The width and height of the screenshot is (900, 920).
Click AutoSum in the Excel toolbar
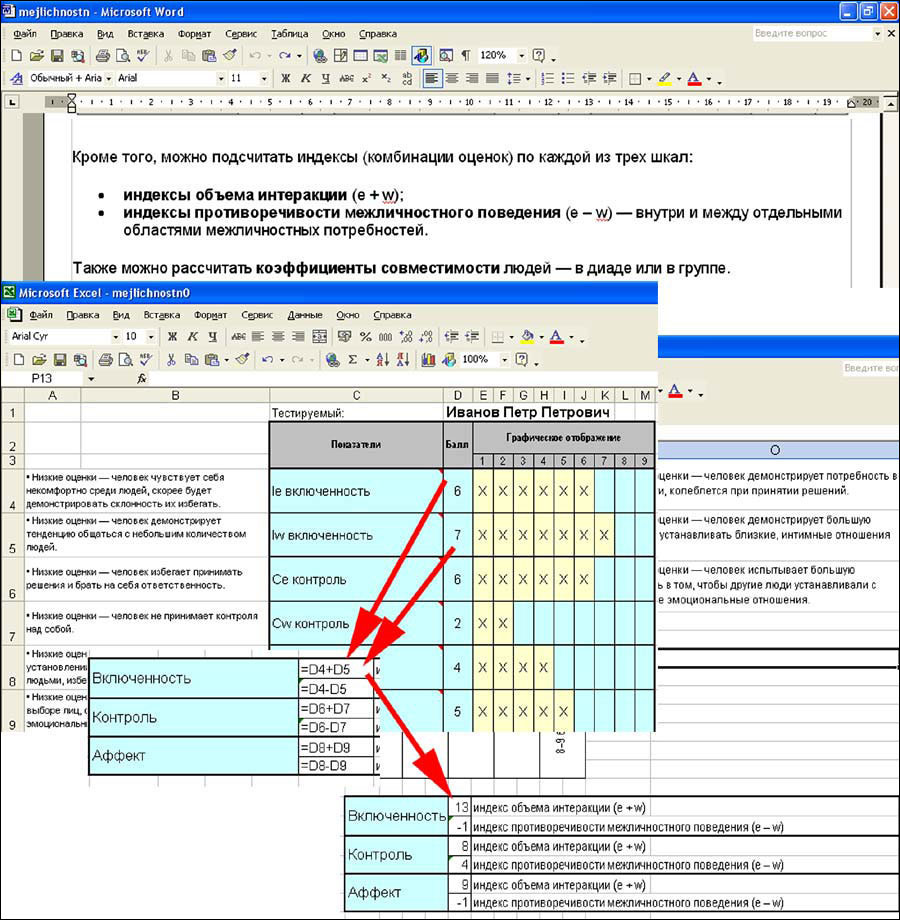coord(350,360)
